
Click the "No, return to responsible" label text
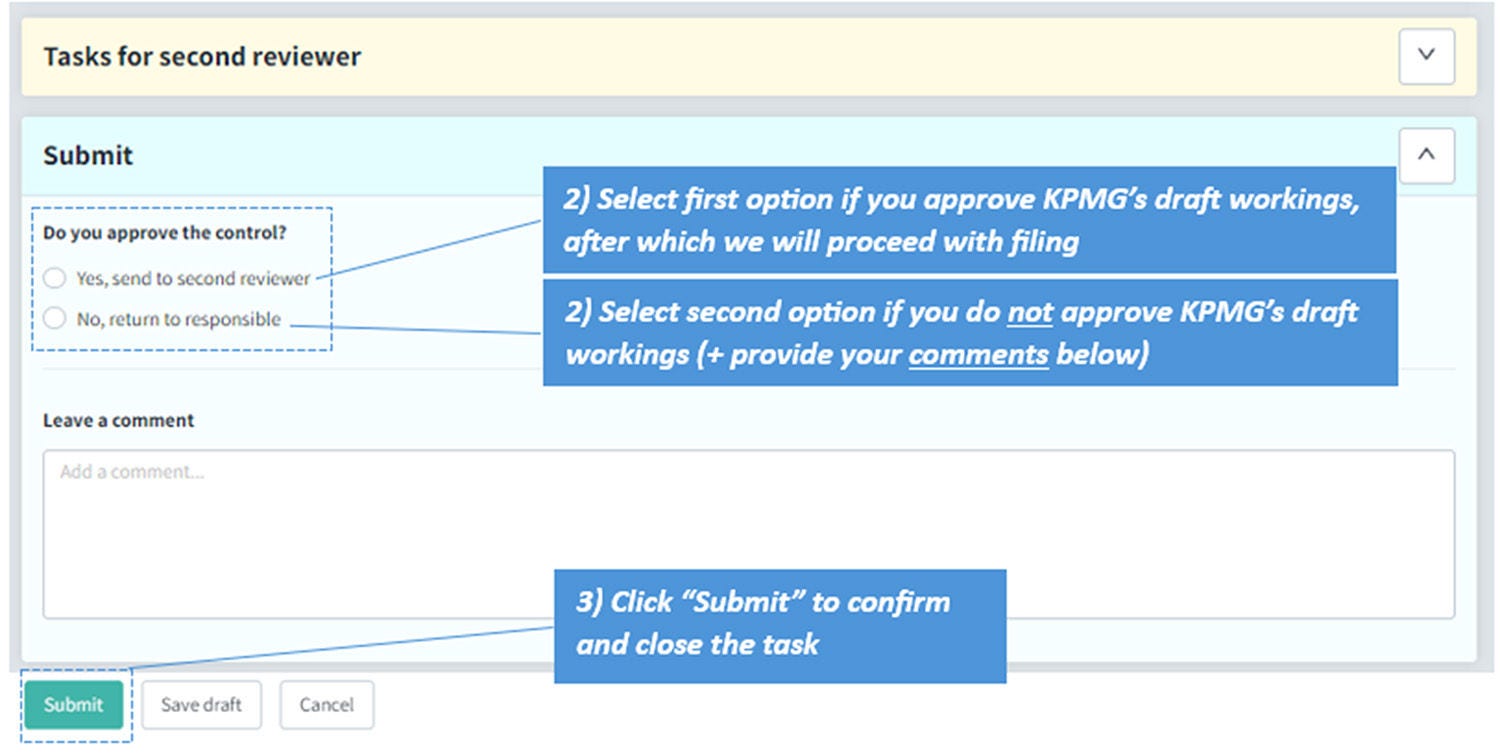(179, 320)
